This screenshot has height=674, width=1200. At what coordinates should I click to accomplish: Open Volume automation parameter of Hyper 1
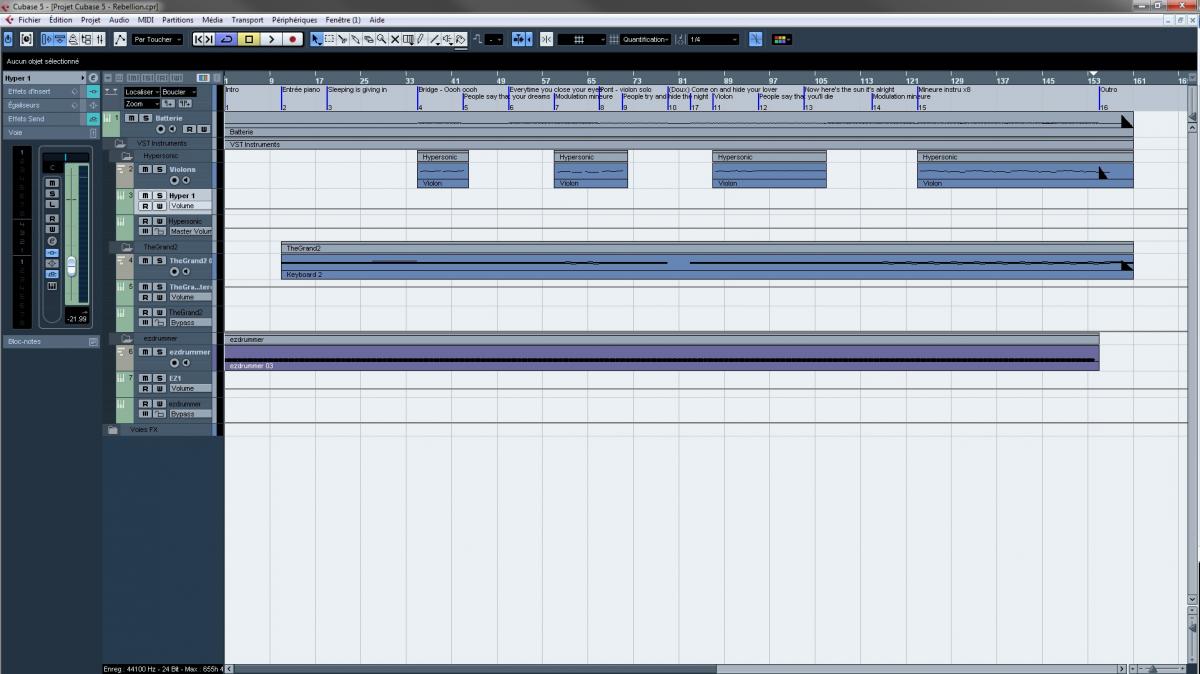[190, 206]
